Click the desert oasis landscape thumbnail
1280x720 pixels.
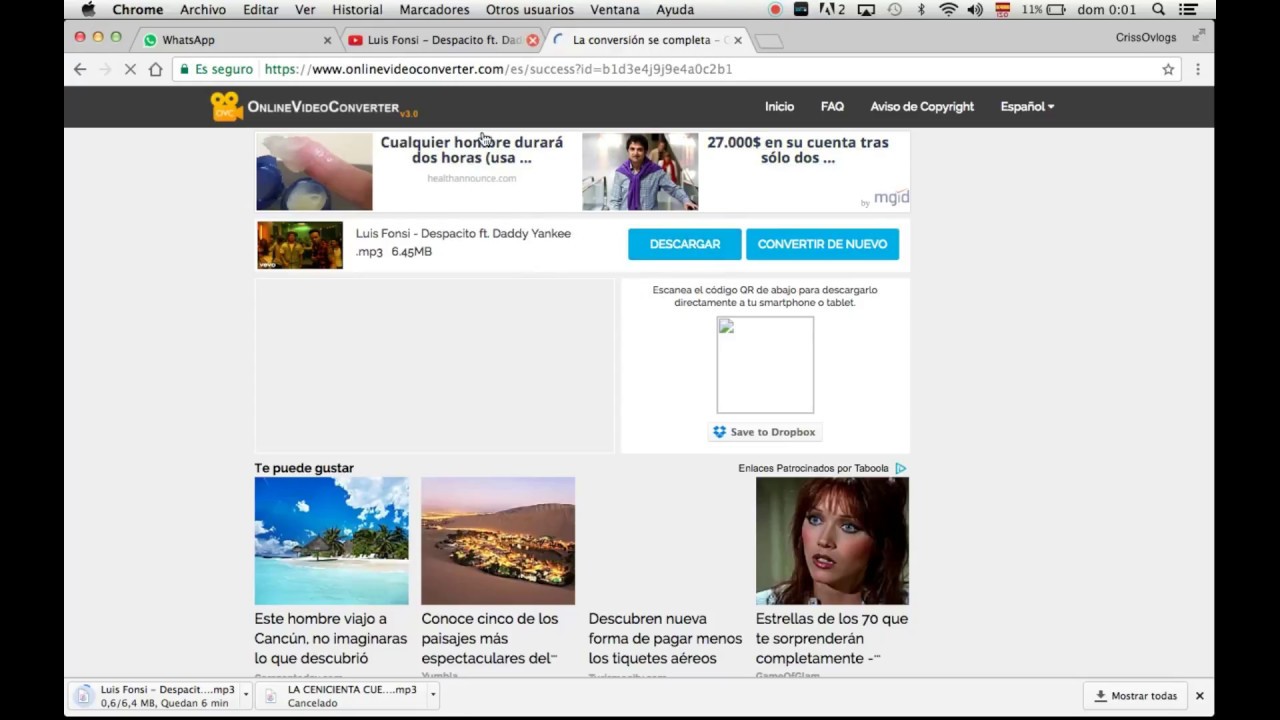498,541
